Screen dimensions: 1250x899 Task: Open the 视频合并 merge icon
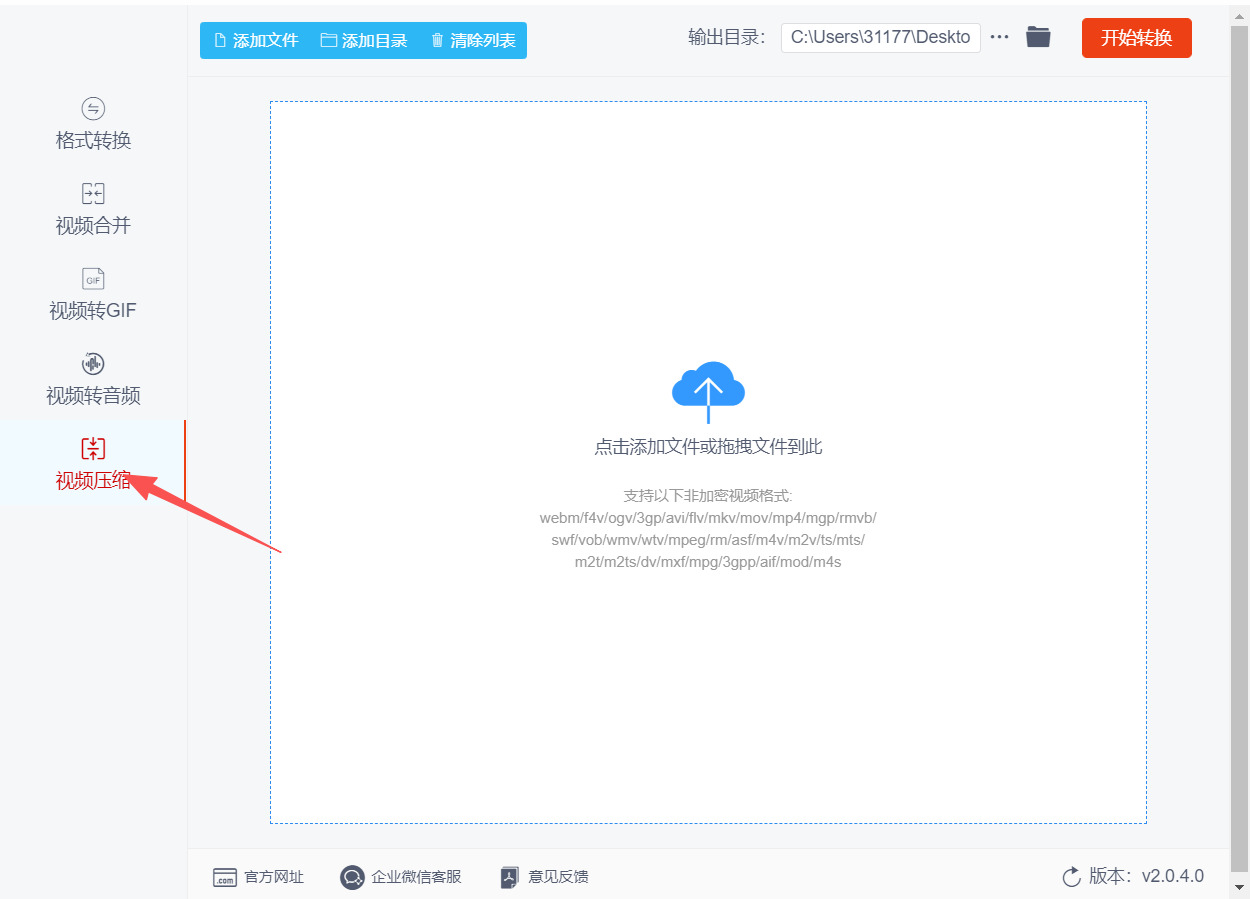click(x=93, y=194)
